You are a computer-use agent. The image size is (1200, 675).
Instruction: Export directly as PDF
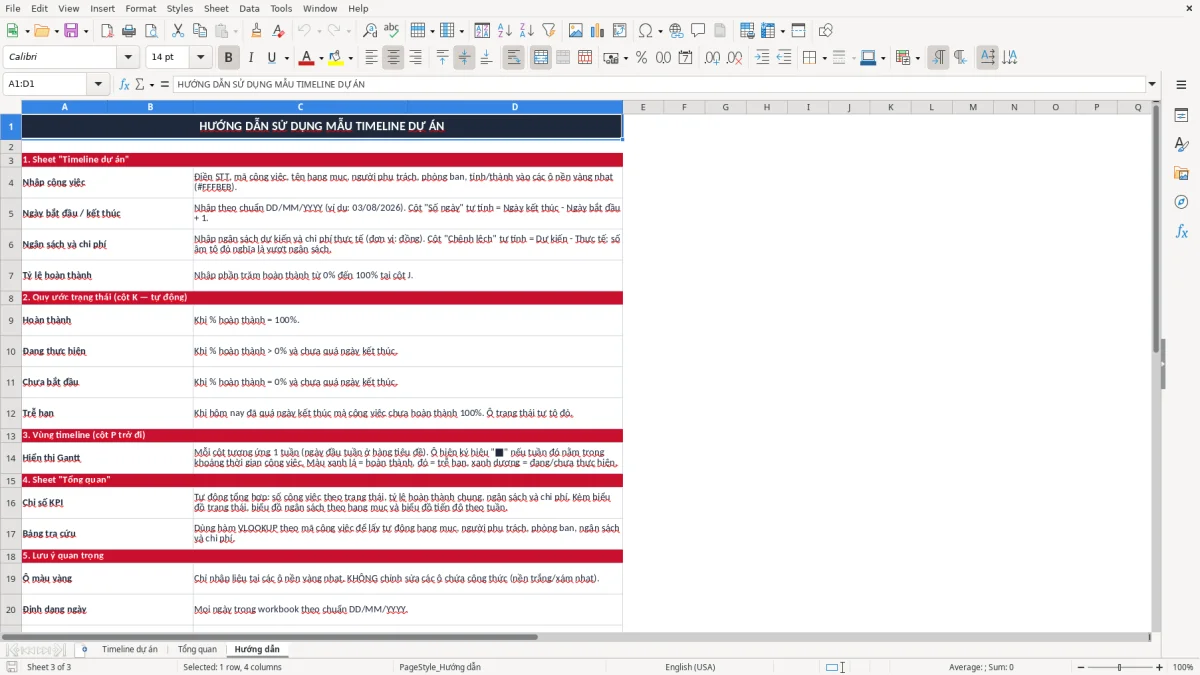pos(107,31)
